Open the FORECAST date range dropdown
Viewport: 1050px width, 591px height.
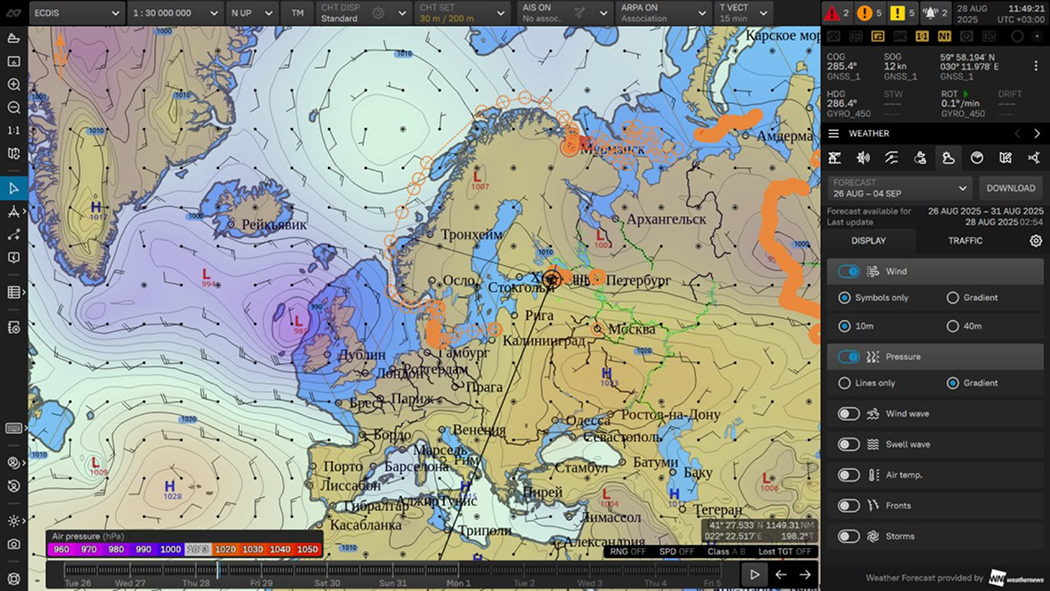tap(900, 188)
